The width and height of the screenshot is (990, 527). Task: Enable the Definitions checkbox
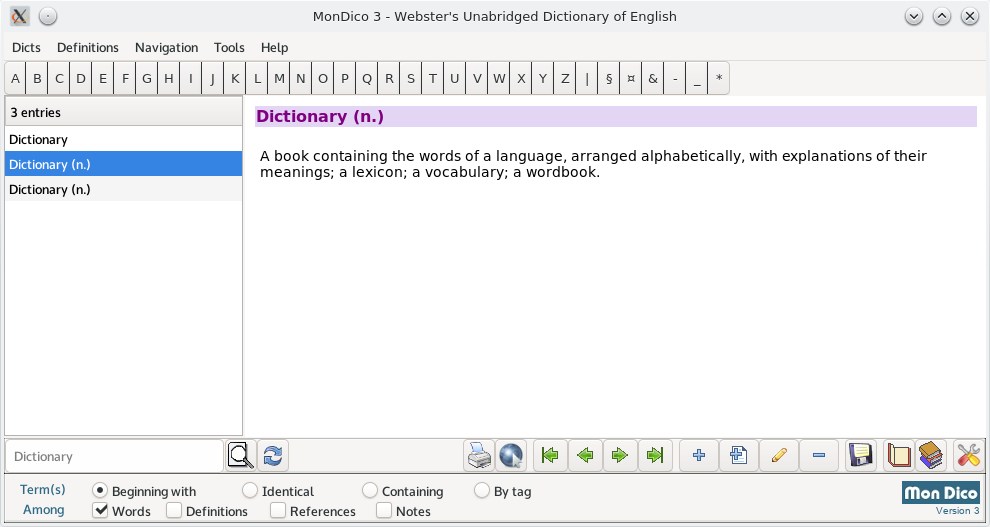point(174,511)
